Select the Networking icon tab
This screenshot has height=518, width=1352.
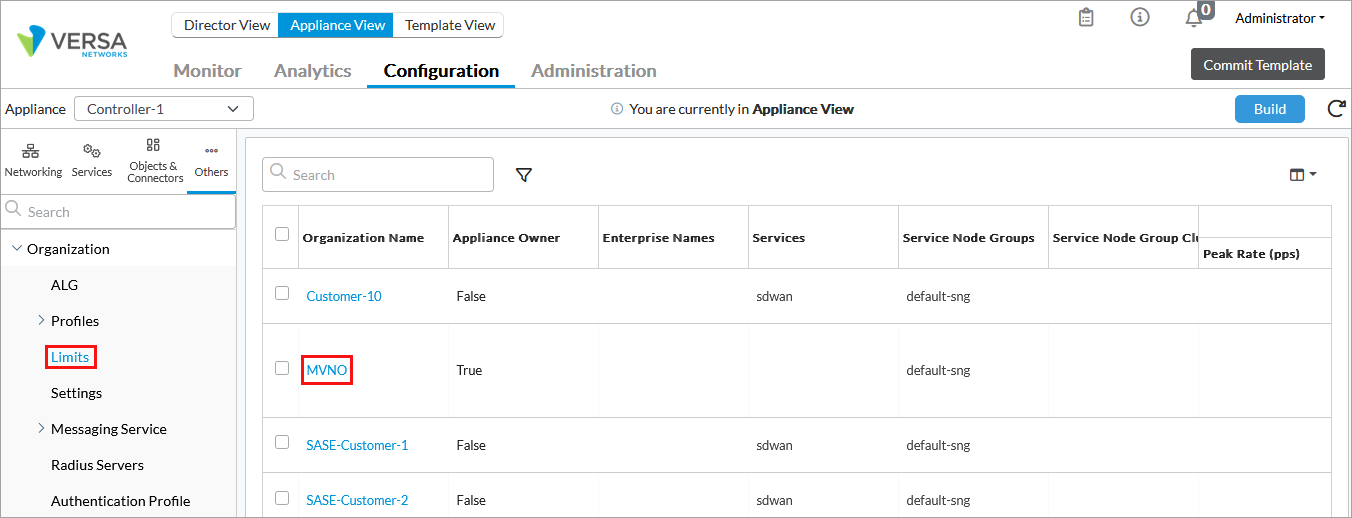pos(33,160)
